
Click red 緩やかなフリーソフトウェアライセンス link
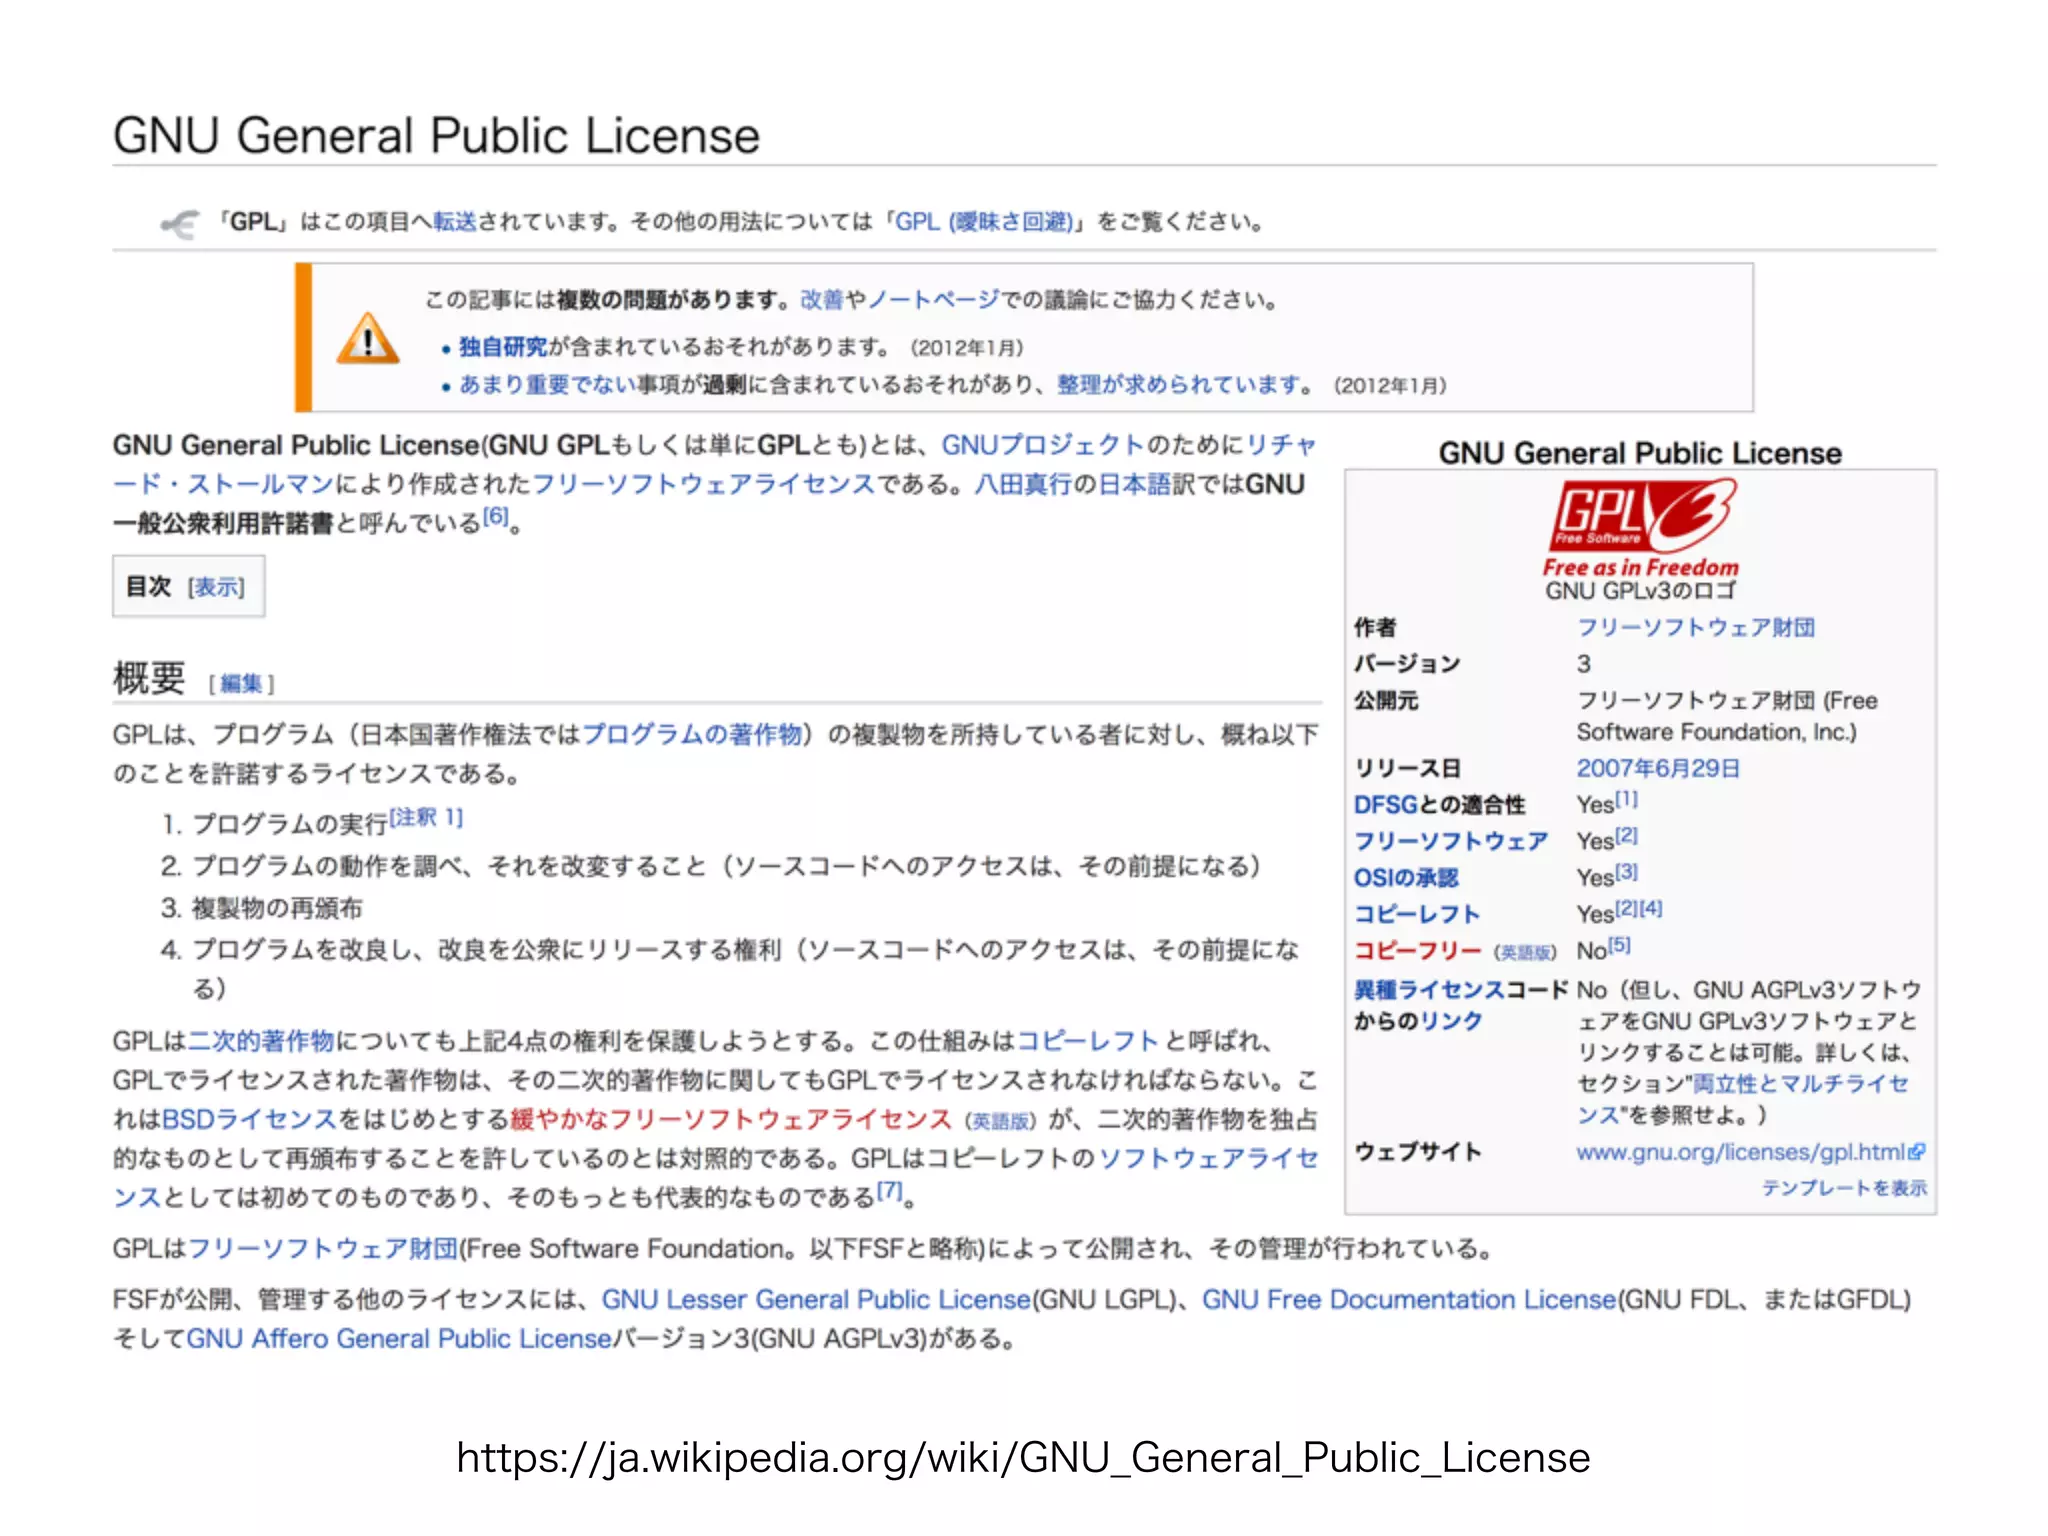(x=731, y=1119)
